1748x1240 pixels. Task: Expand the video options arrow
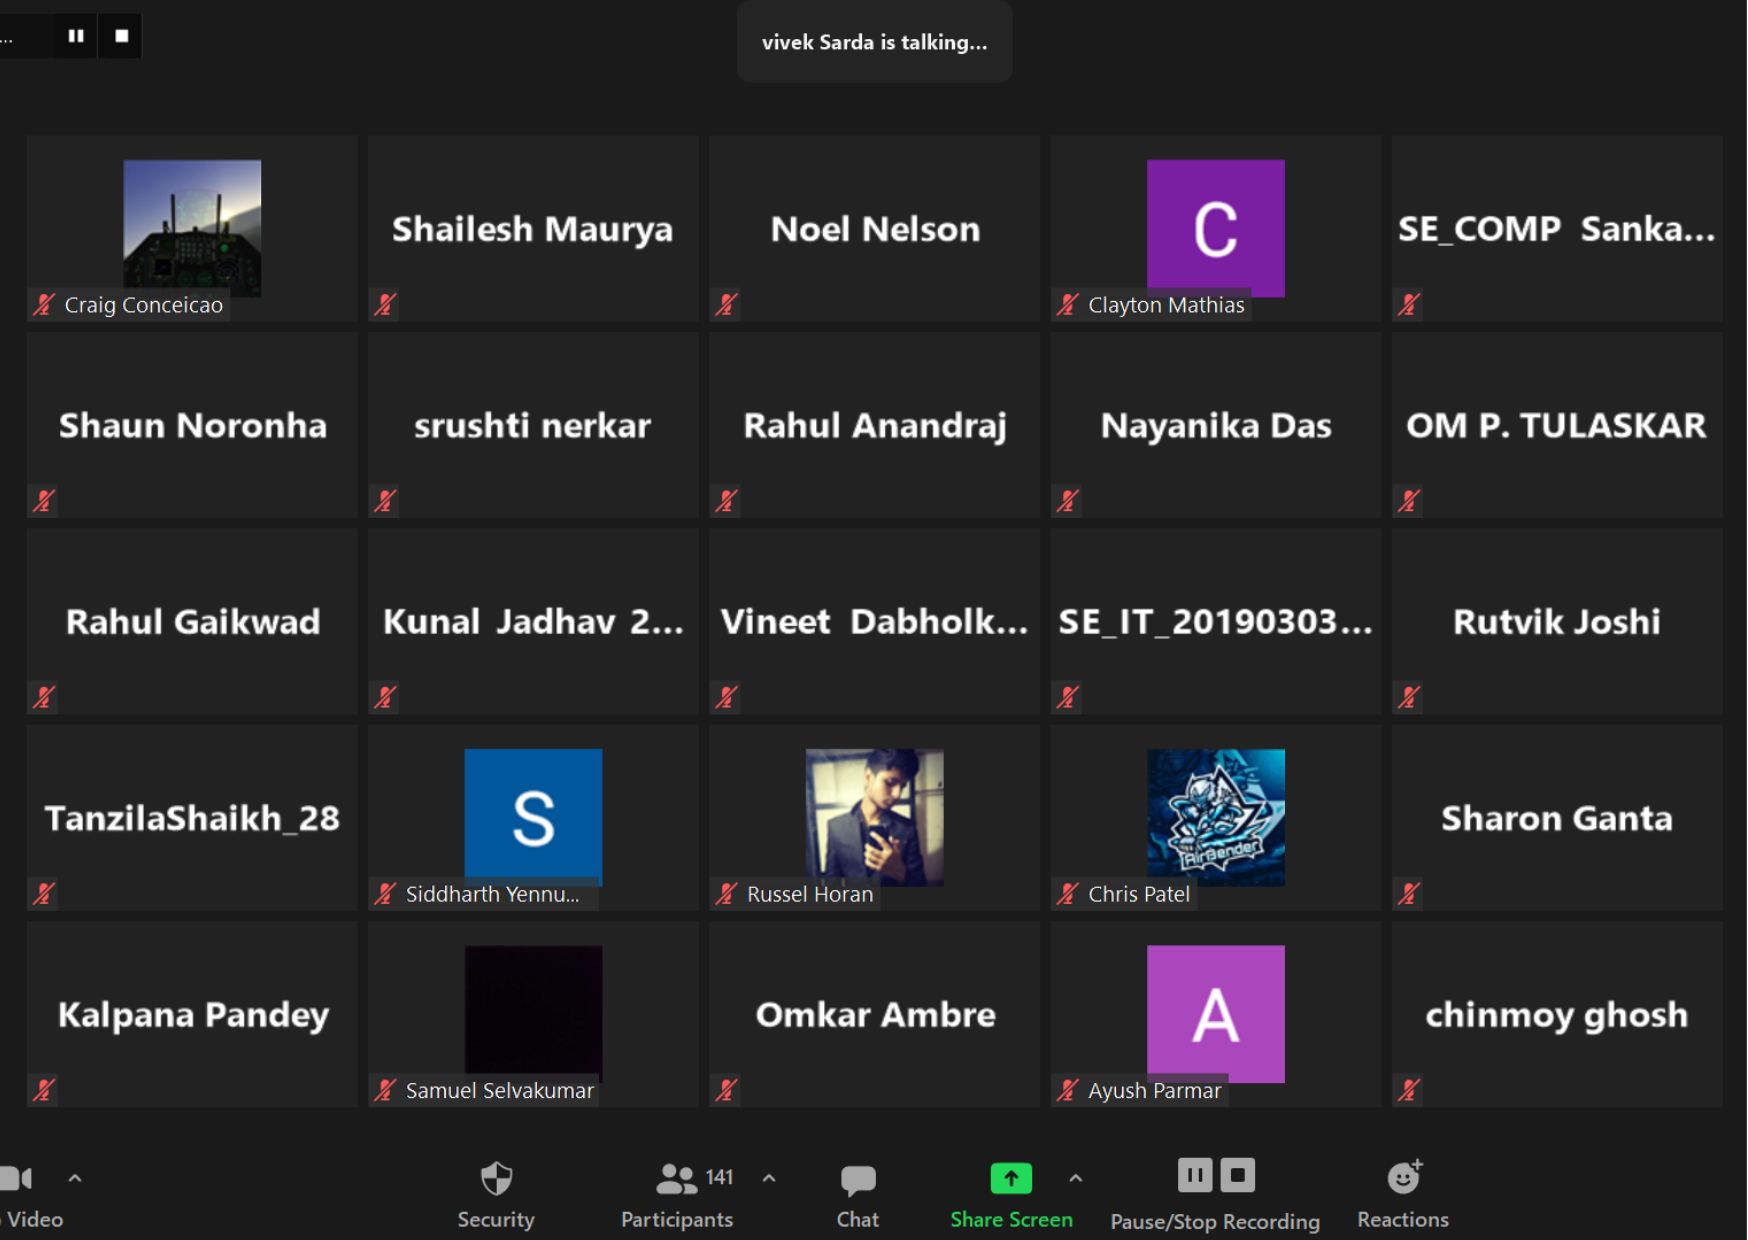pos(75,1178)
